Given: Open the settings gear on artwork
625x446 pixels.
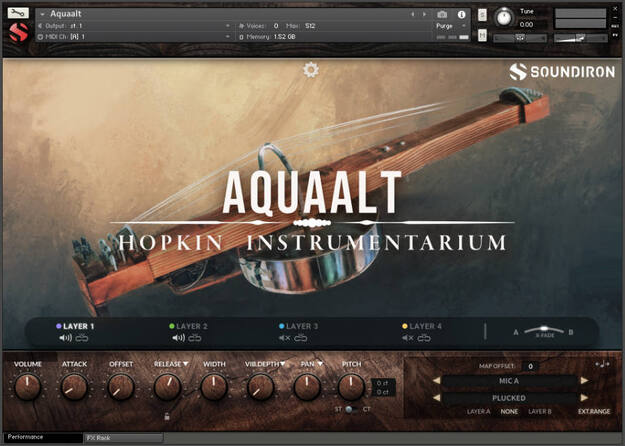Looking at the screenshot, I should click(x=311, y=70).
